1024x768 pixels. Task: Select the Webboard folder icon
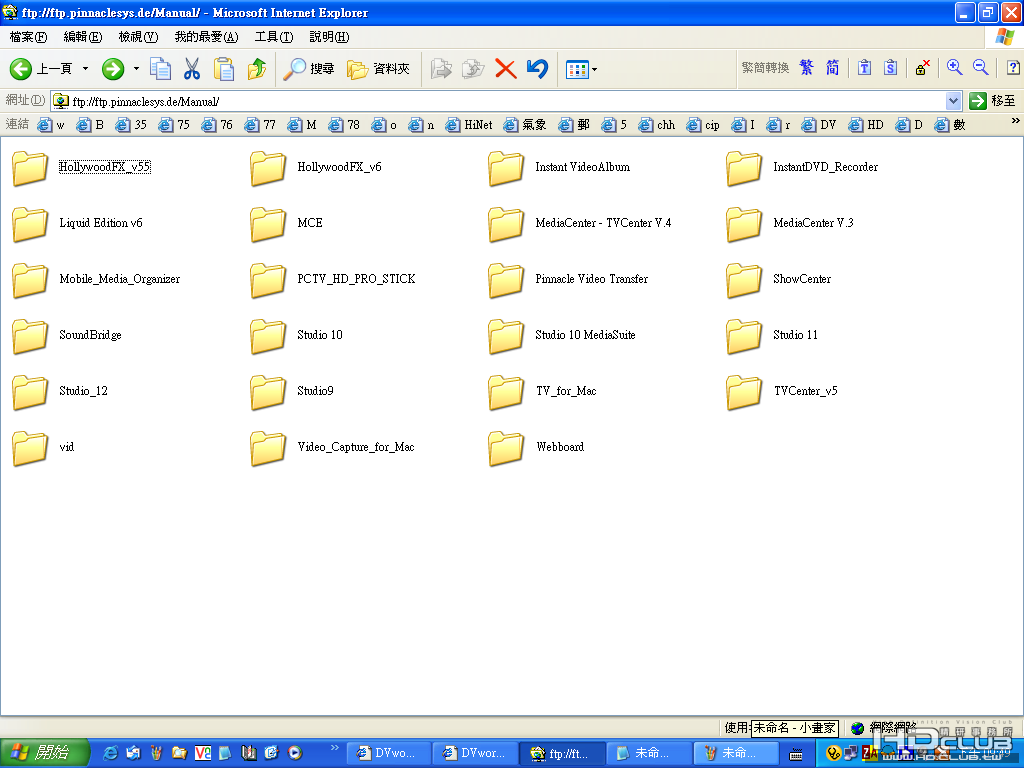coord(506,448)
